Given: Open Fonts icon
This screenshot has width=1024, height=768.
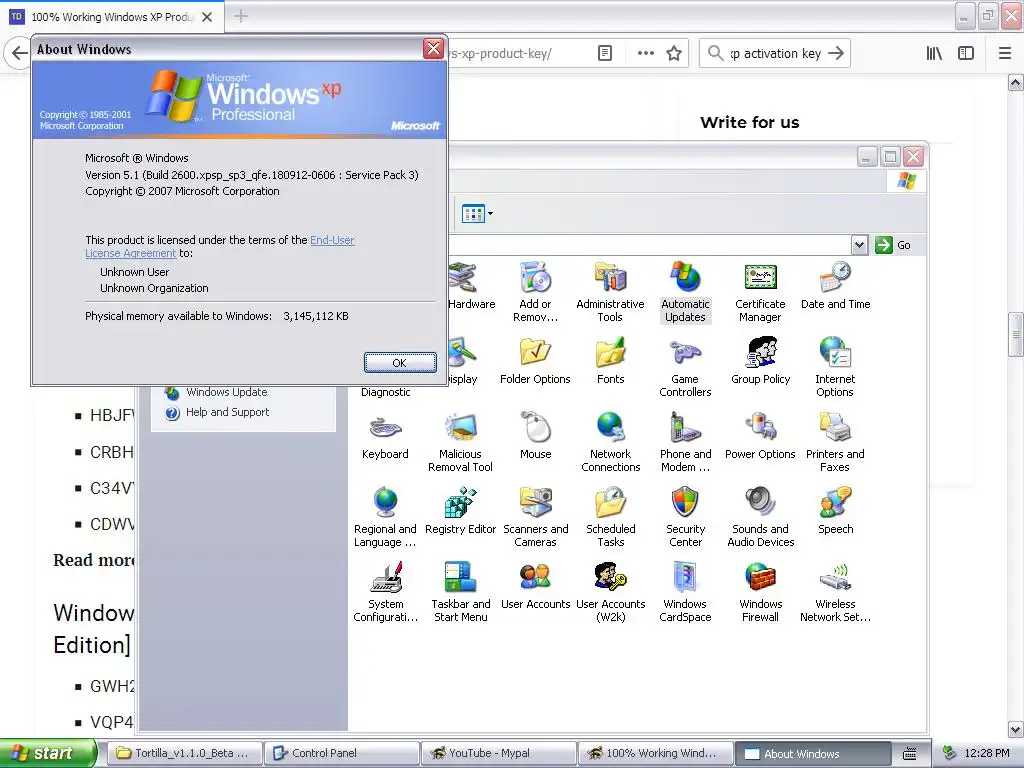Looking at the screenshot, I should [610, 360].
